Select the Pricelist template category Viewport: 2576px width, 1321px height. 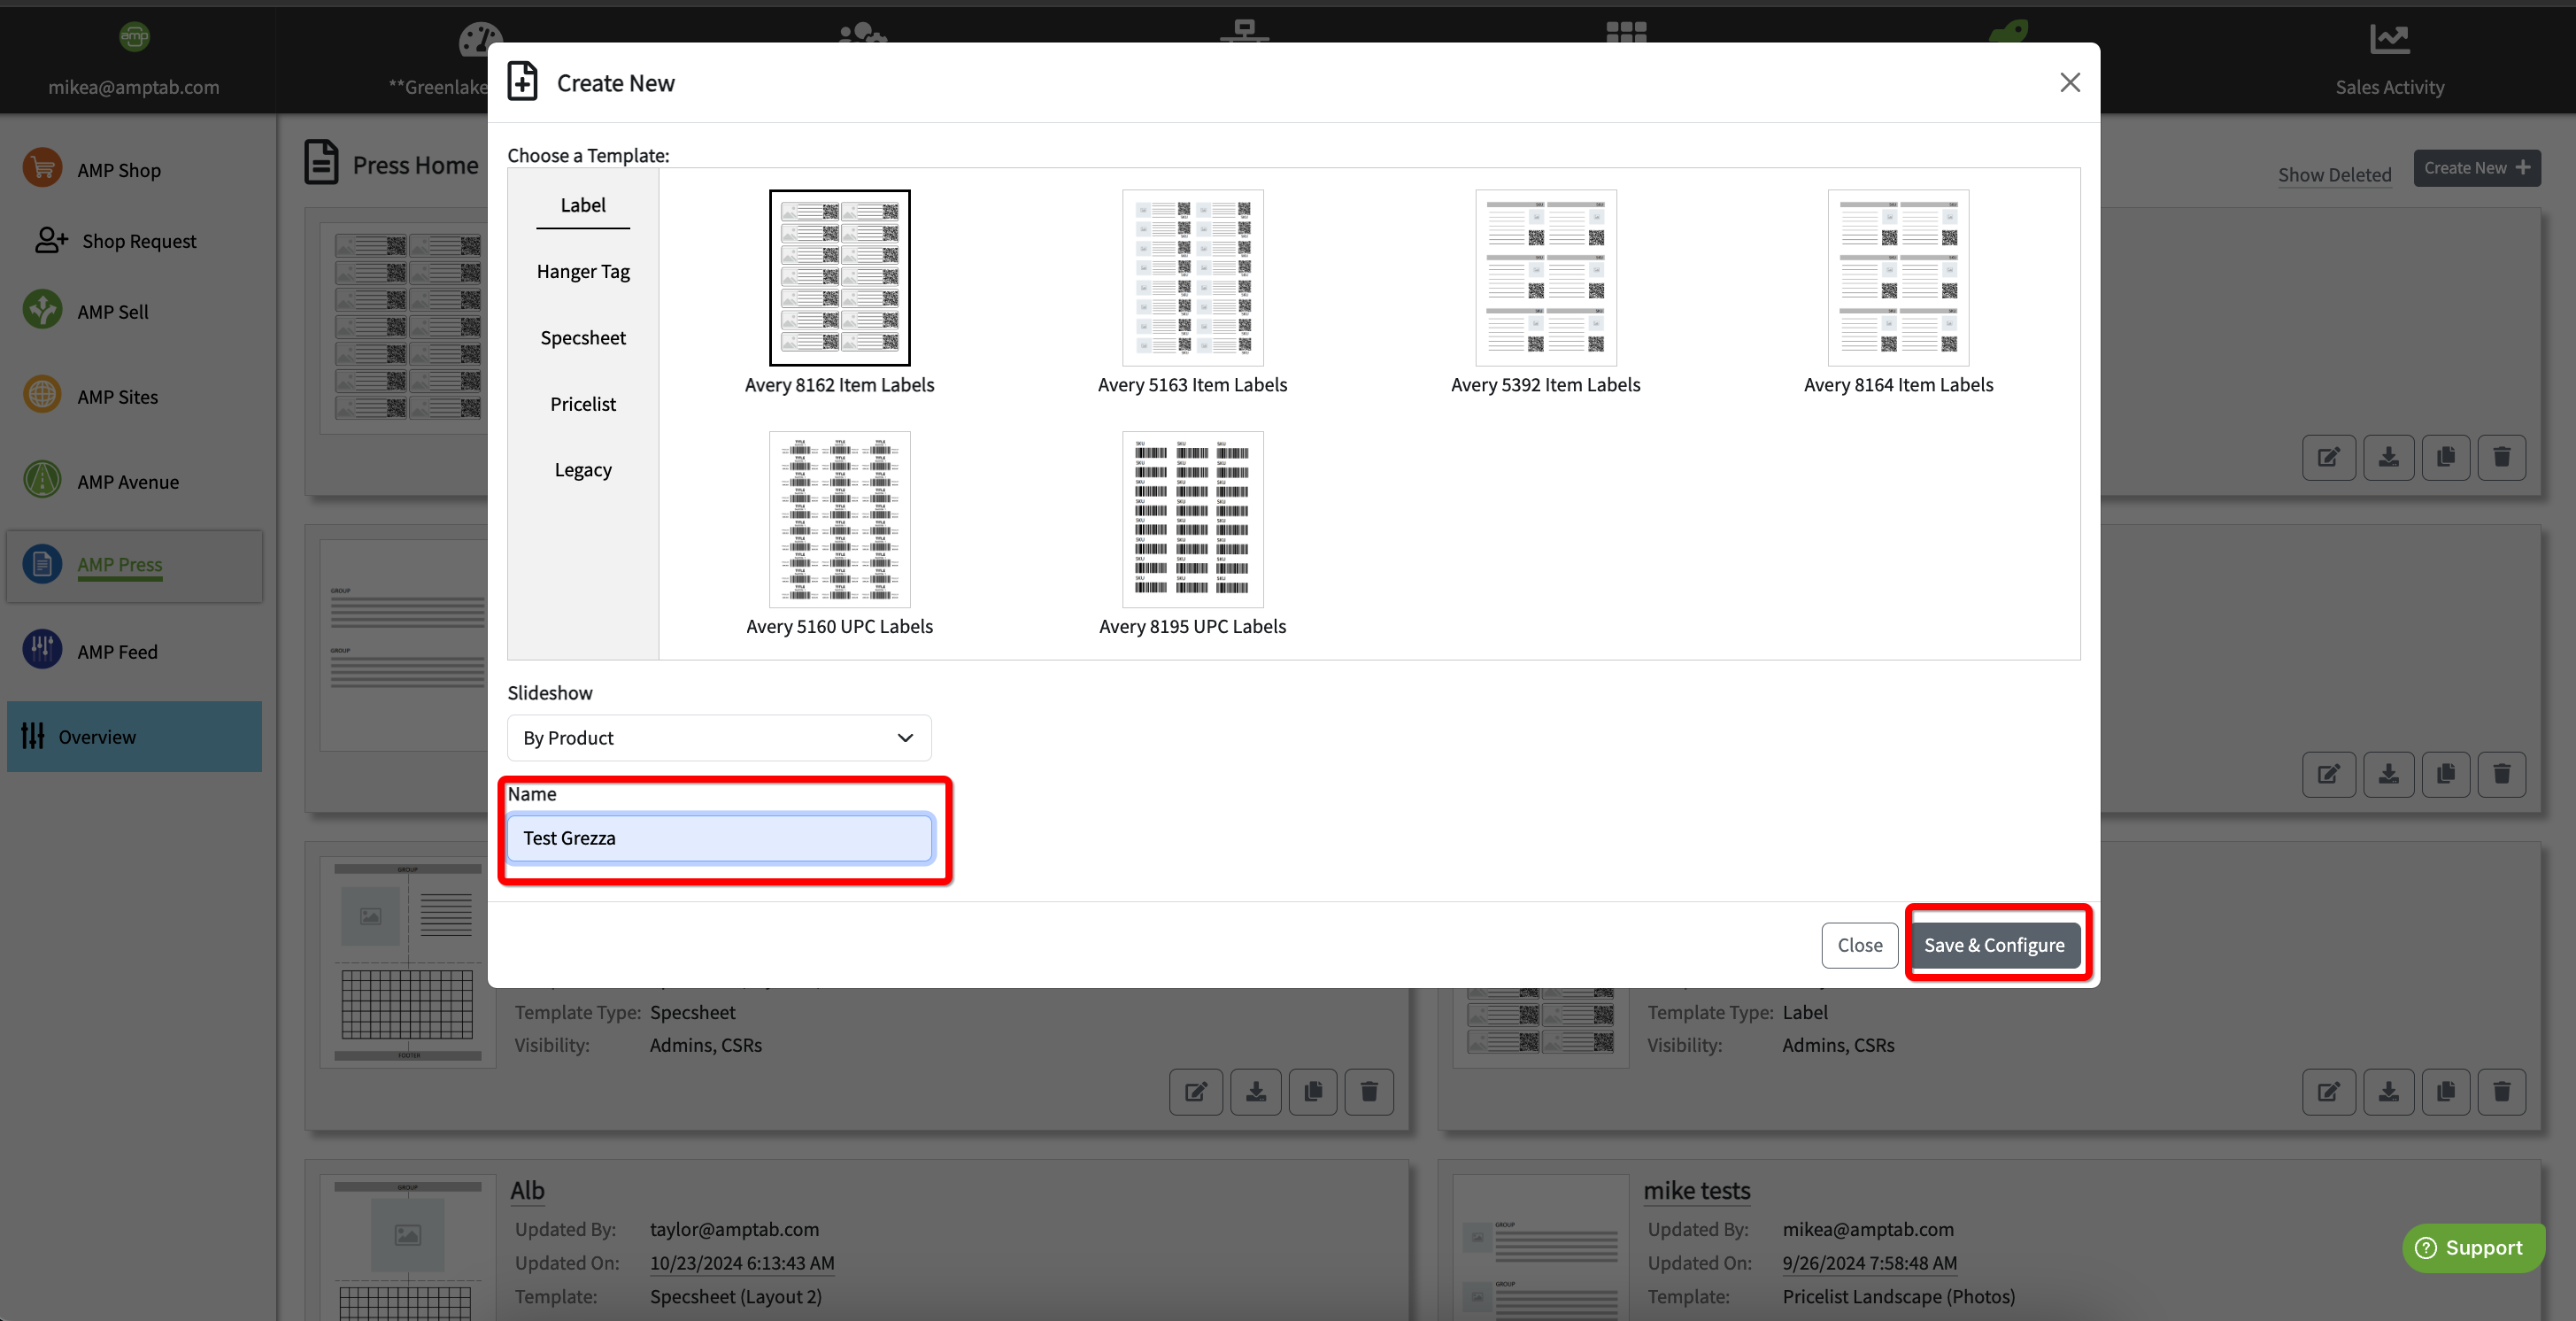point(583,404)
